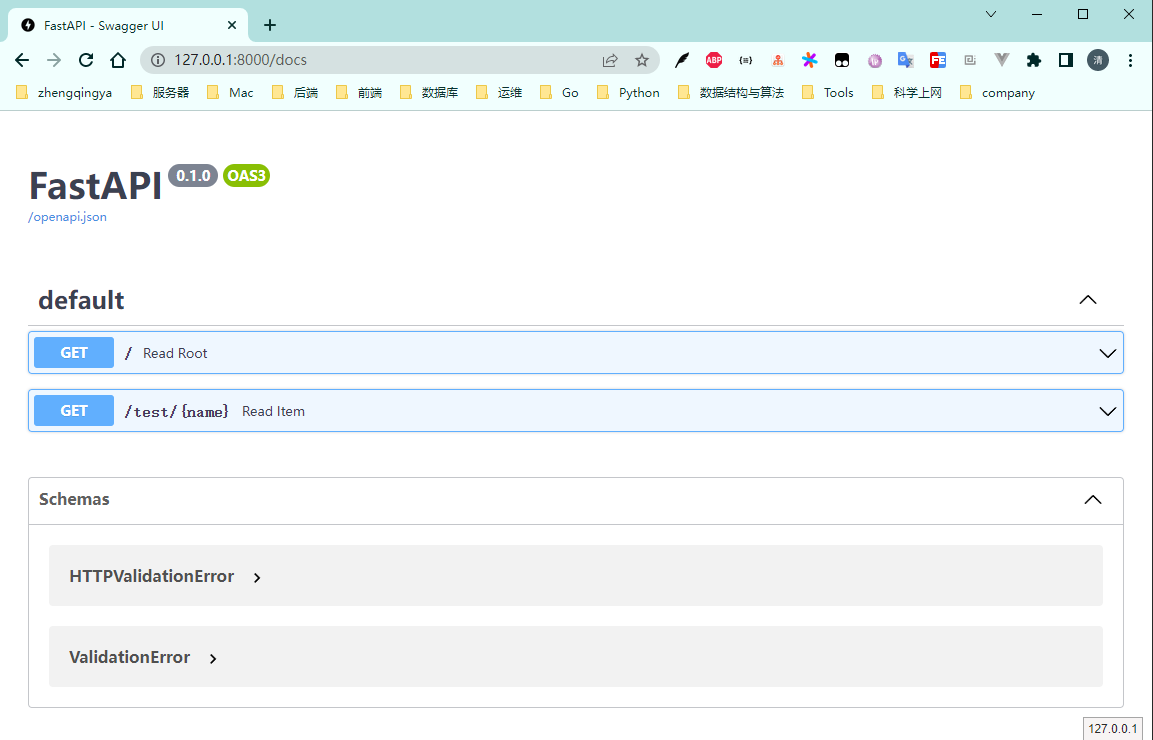The height and width of the screenshot is (740, 1153).
Task: Click the Schemas heading
Action: [x=74, y=499]
